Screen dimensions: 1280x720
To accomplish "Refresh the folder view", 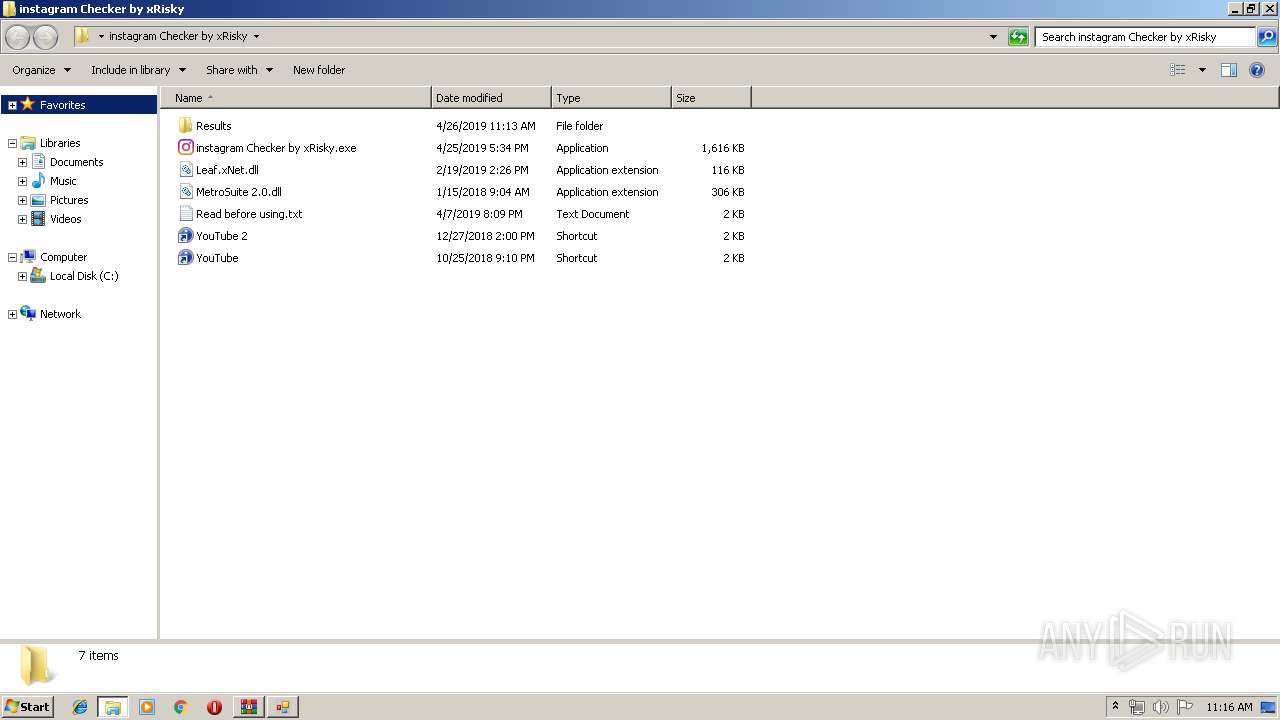I will point(1018,37).
